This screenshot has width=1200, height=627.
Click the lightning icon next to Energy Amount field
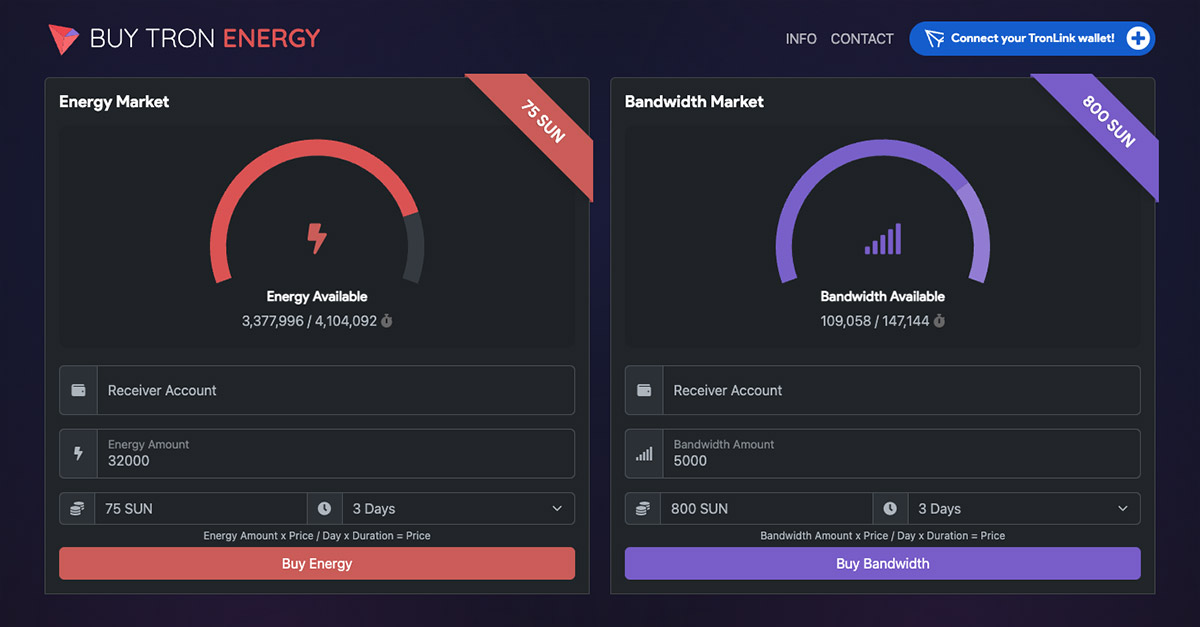[x=77, y=453]
